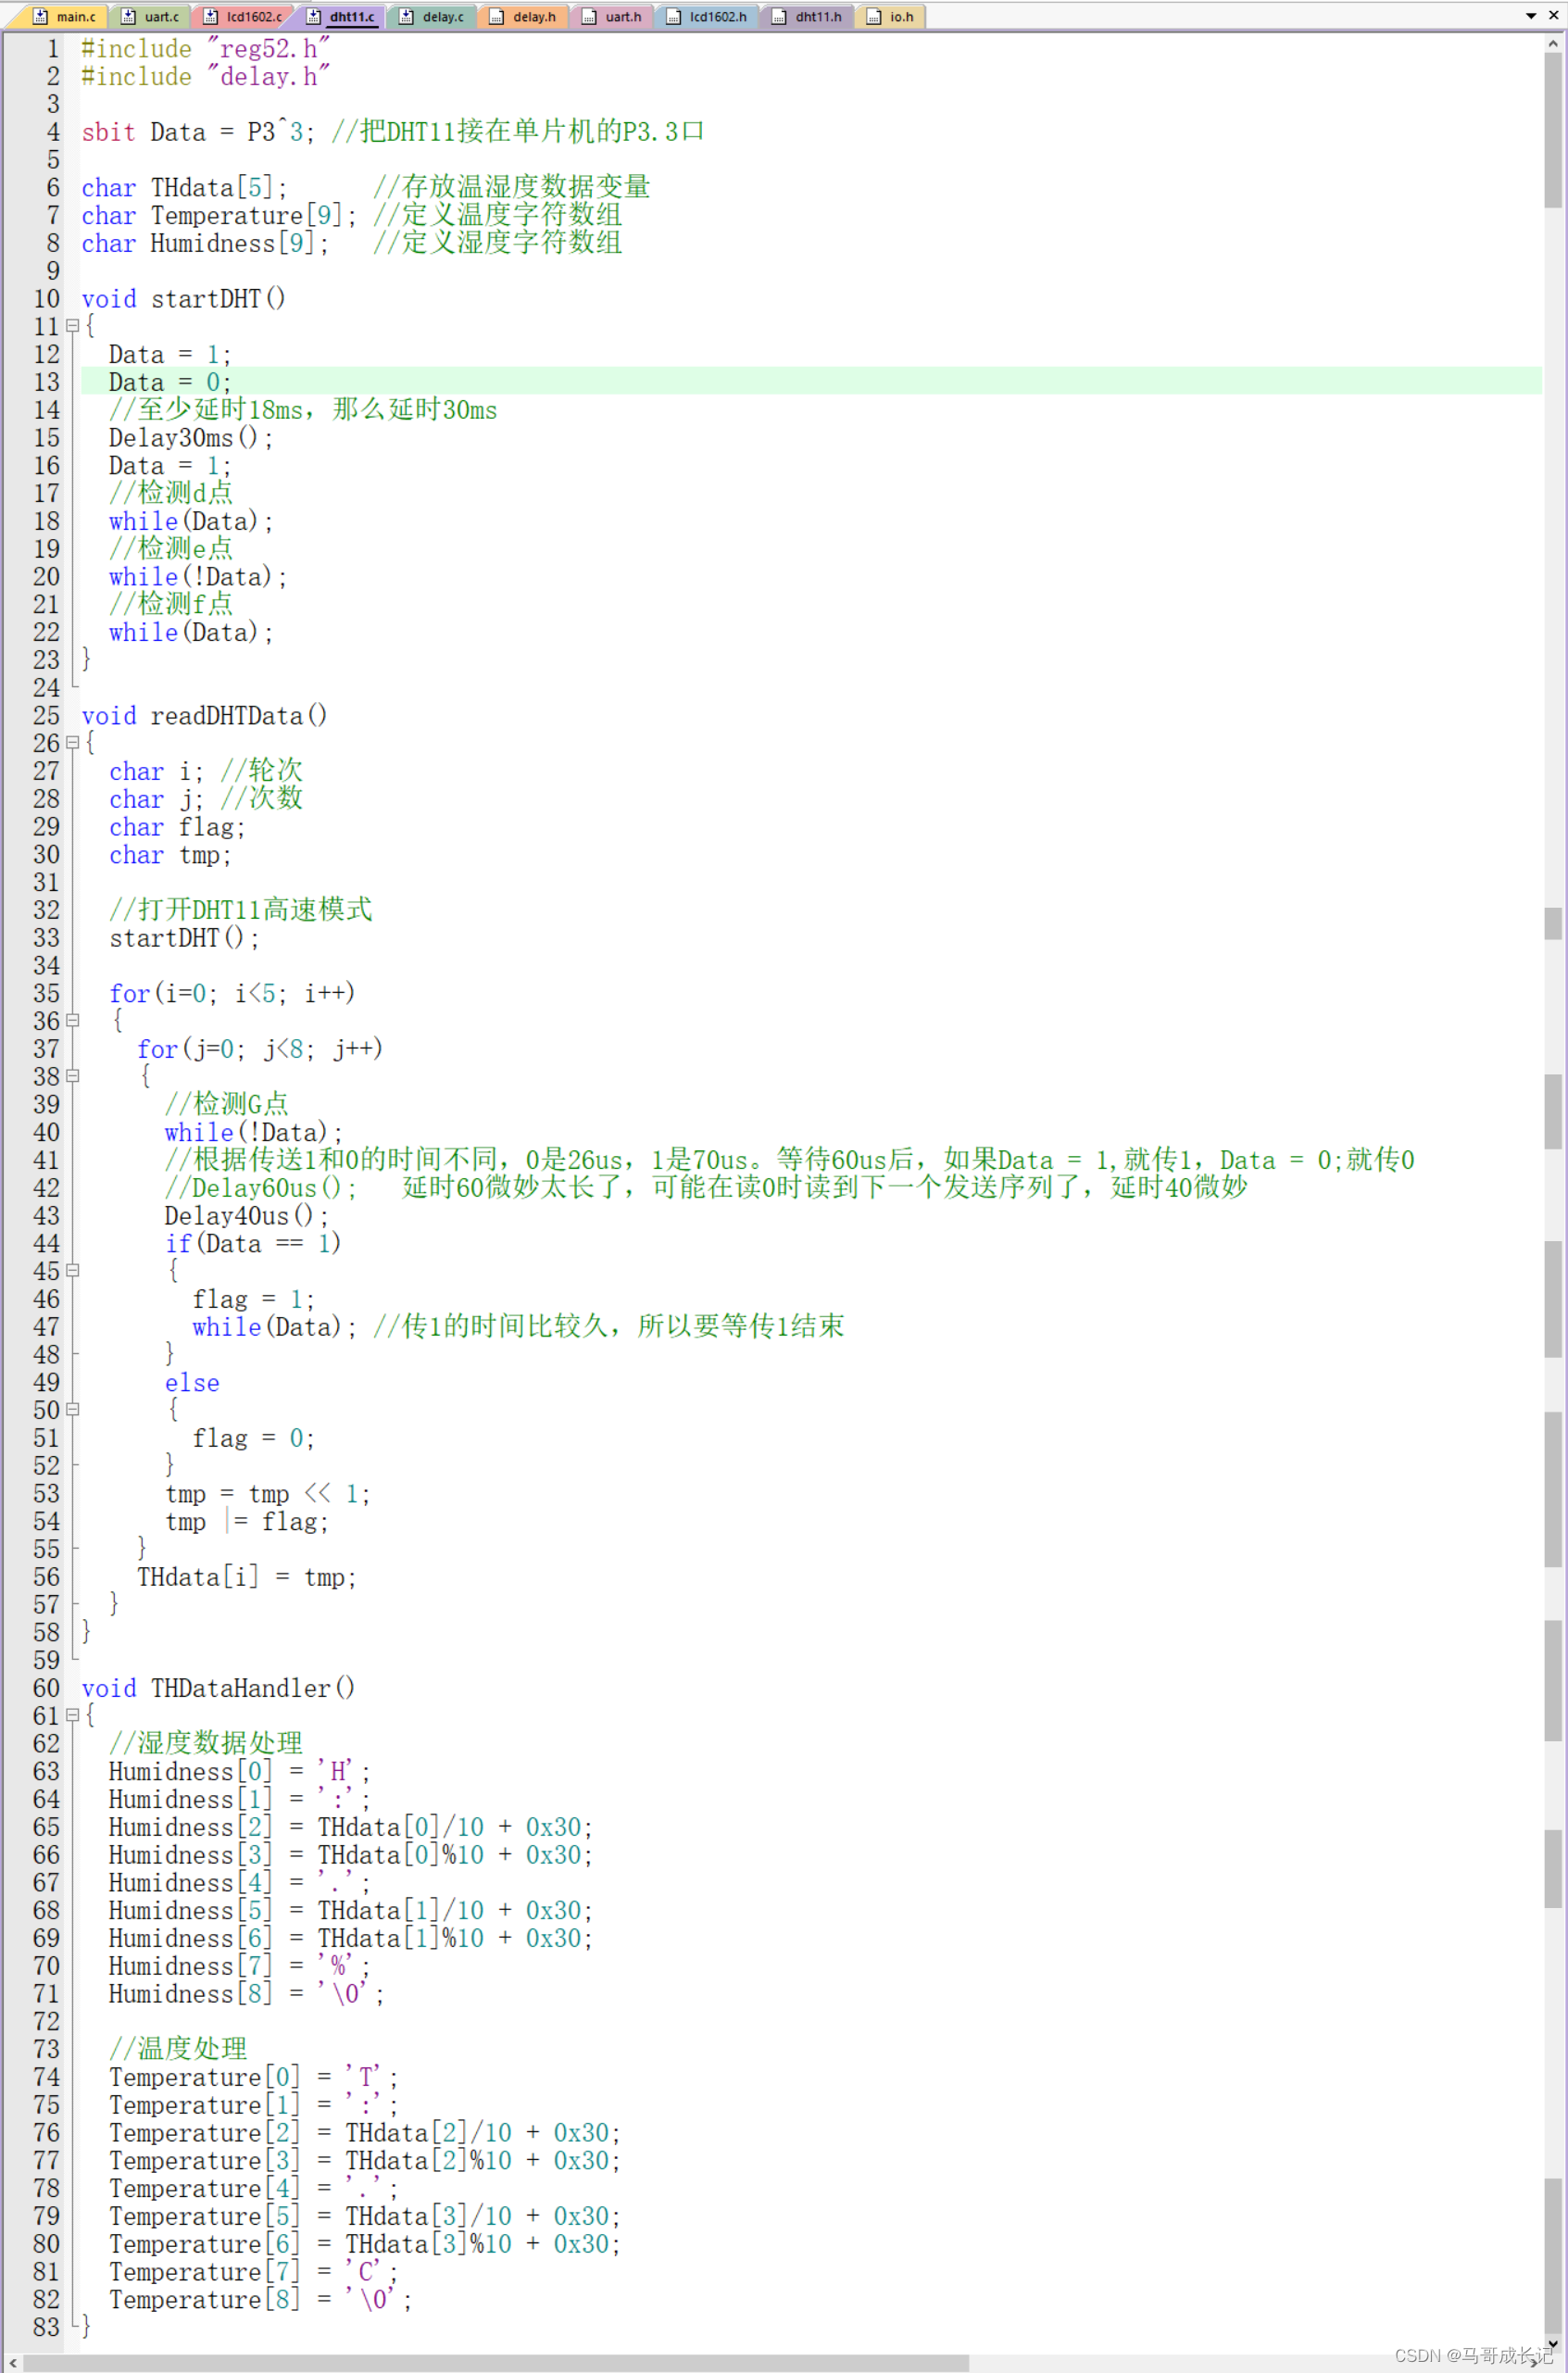Click 'void startDHT()' declaration

pyautogui.click(x=183, y=299)
